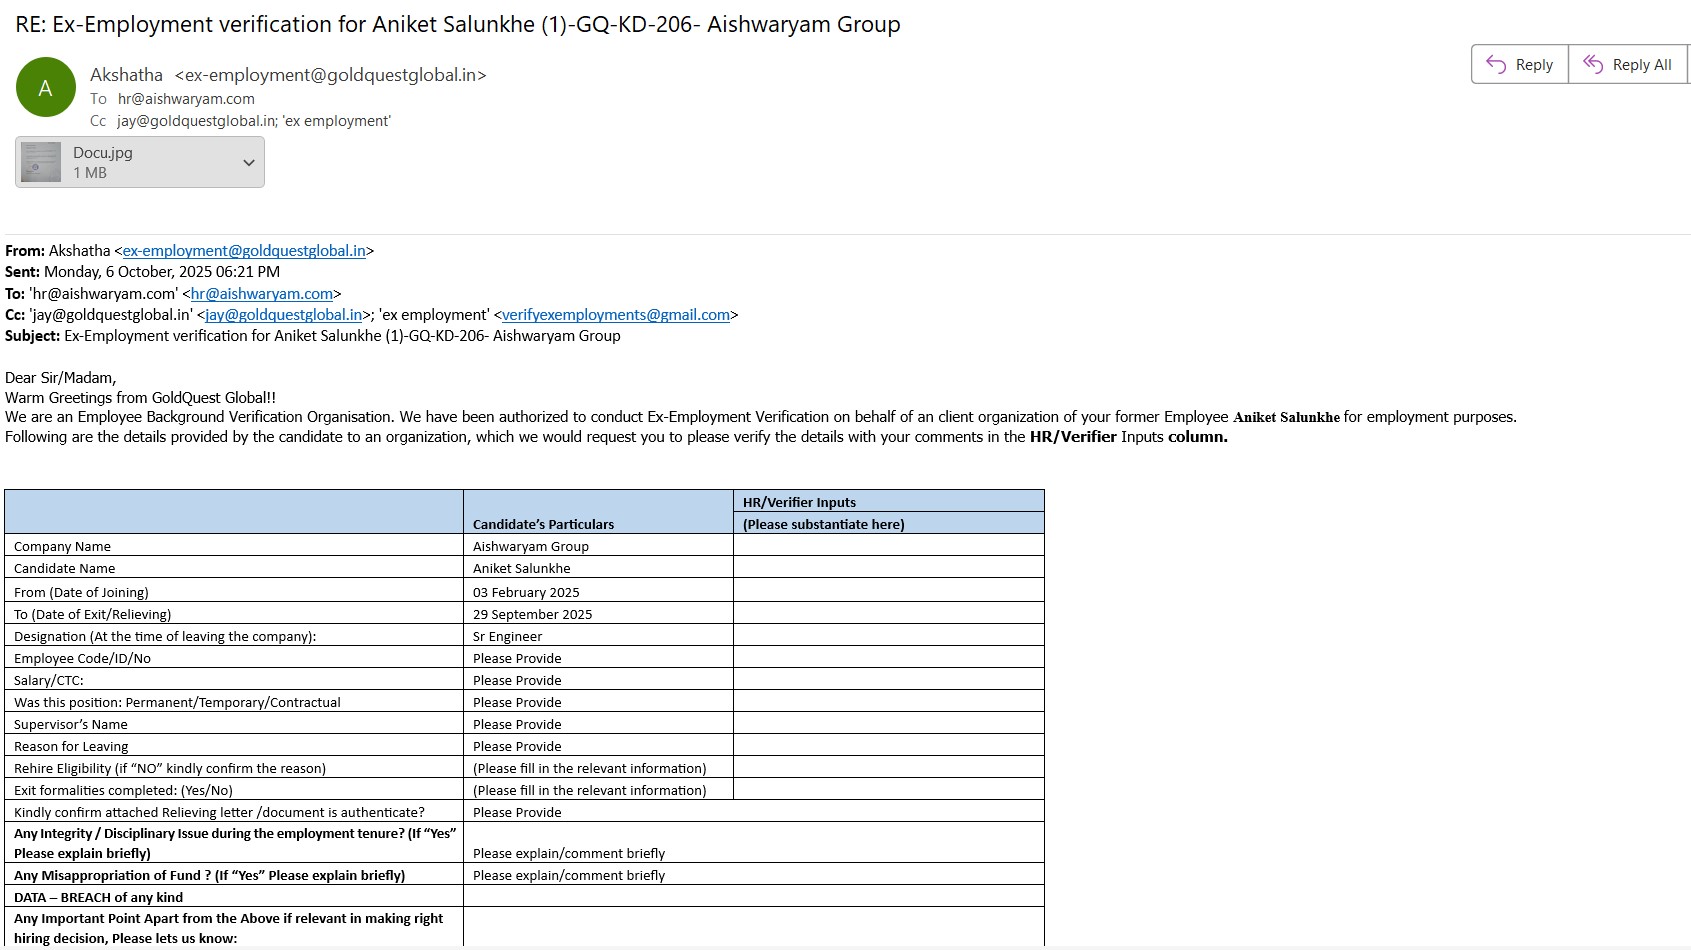Click 'Please Provide' in the Relieving letter row

coord(517,813)
